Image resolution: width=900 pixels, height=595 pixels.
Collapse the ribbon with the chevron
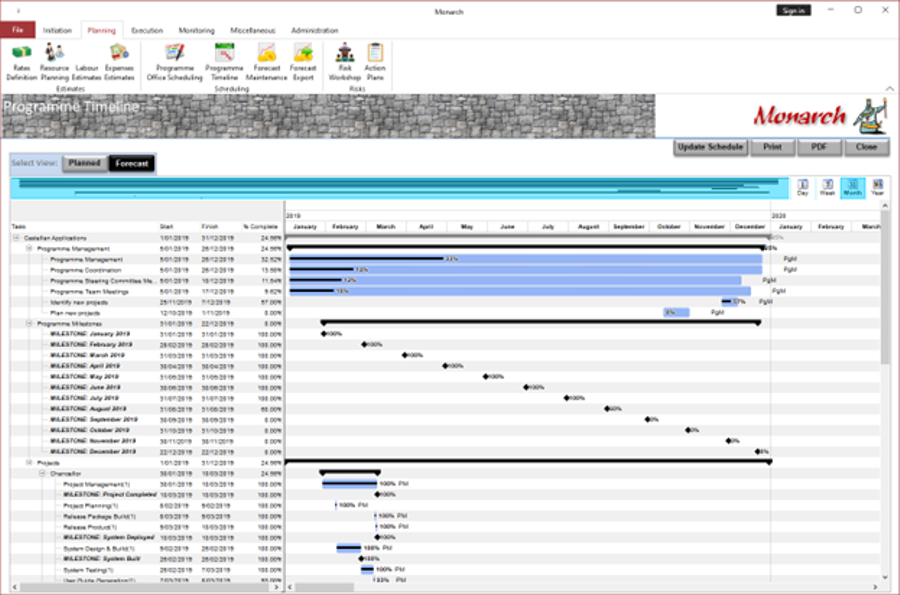(x=889, y=88)
